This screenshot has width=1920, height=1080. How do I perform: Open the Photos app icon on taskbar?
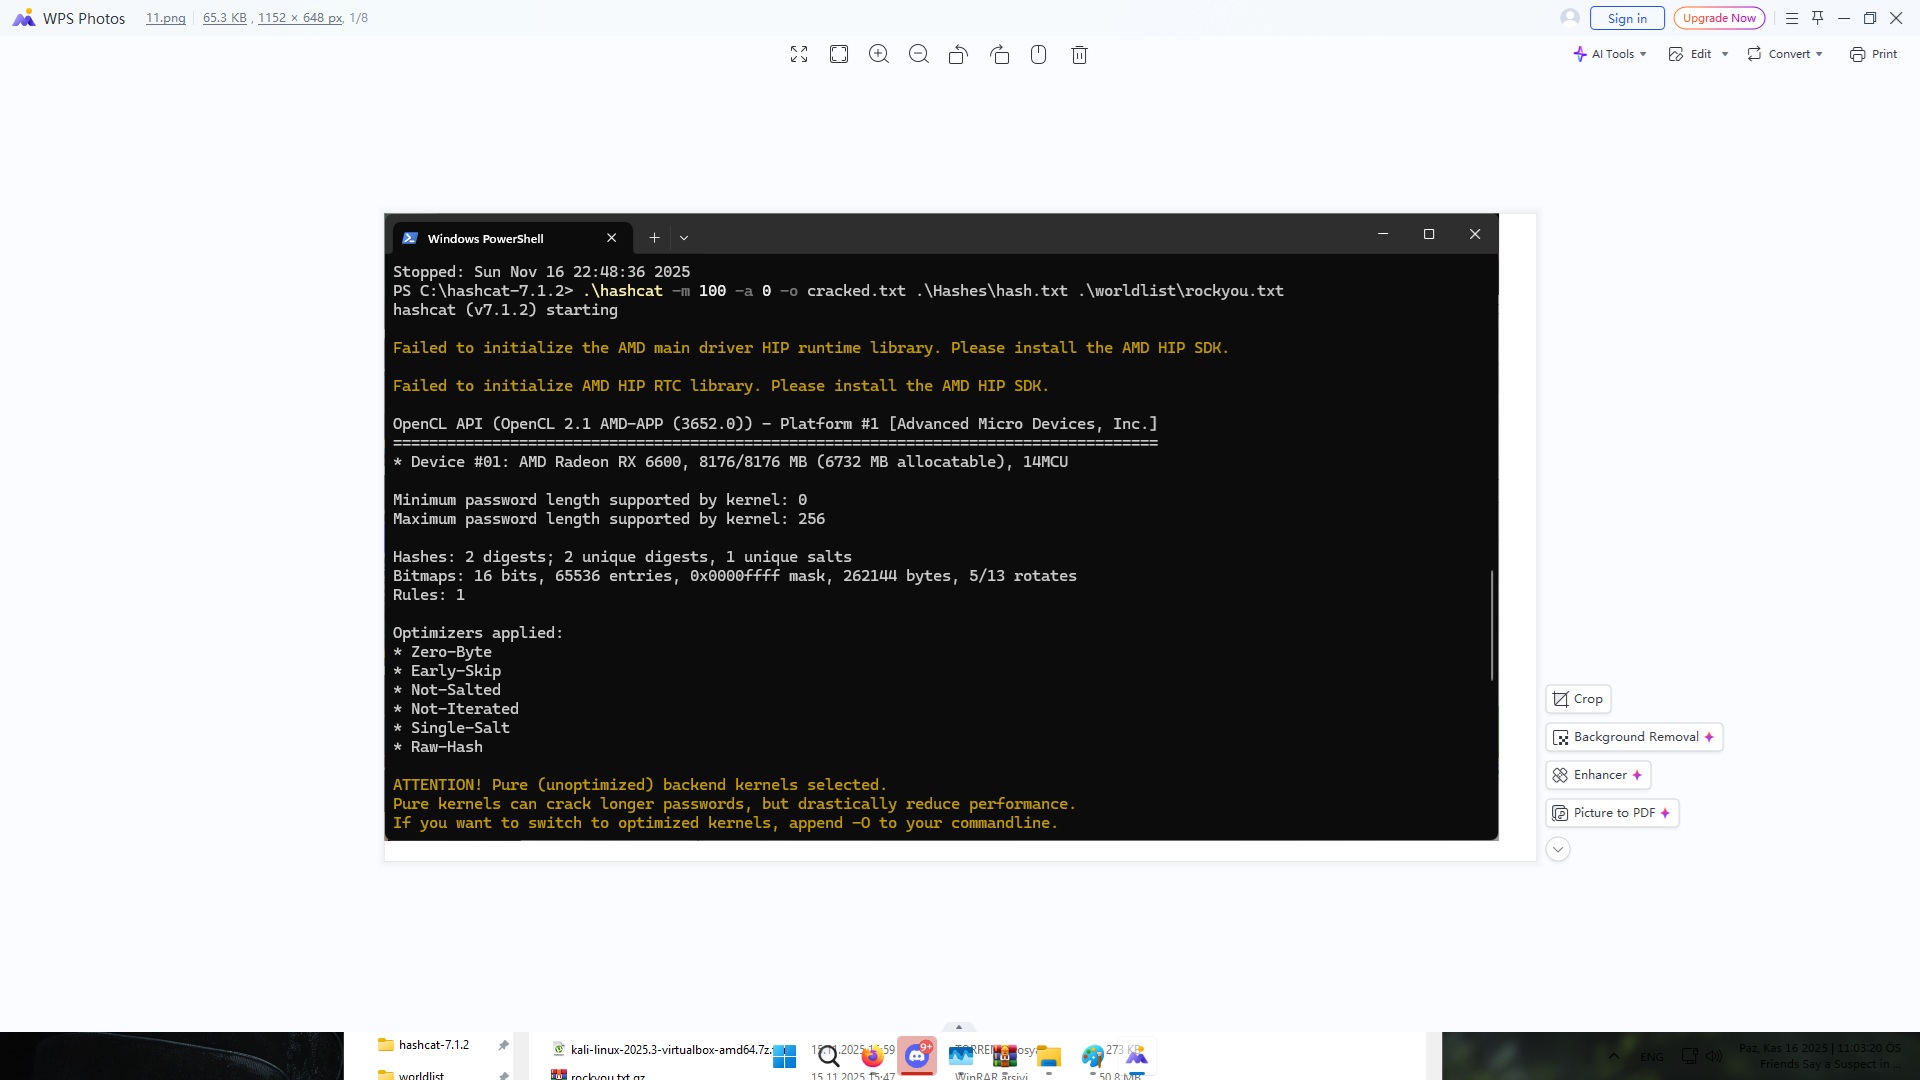click(961, 1056)
